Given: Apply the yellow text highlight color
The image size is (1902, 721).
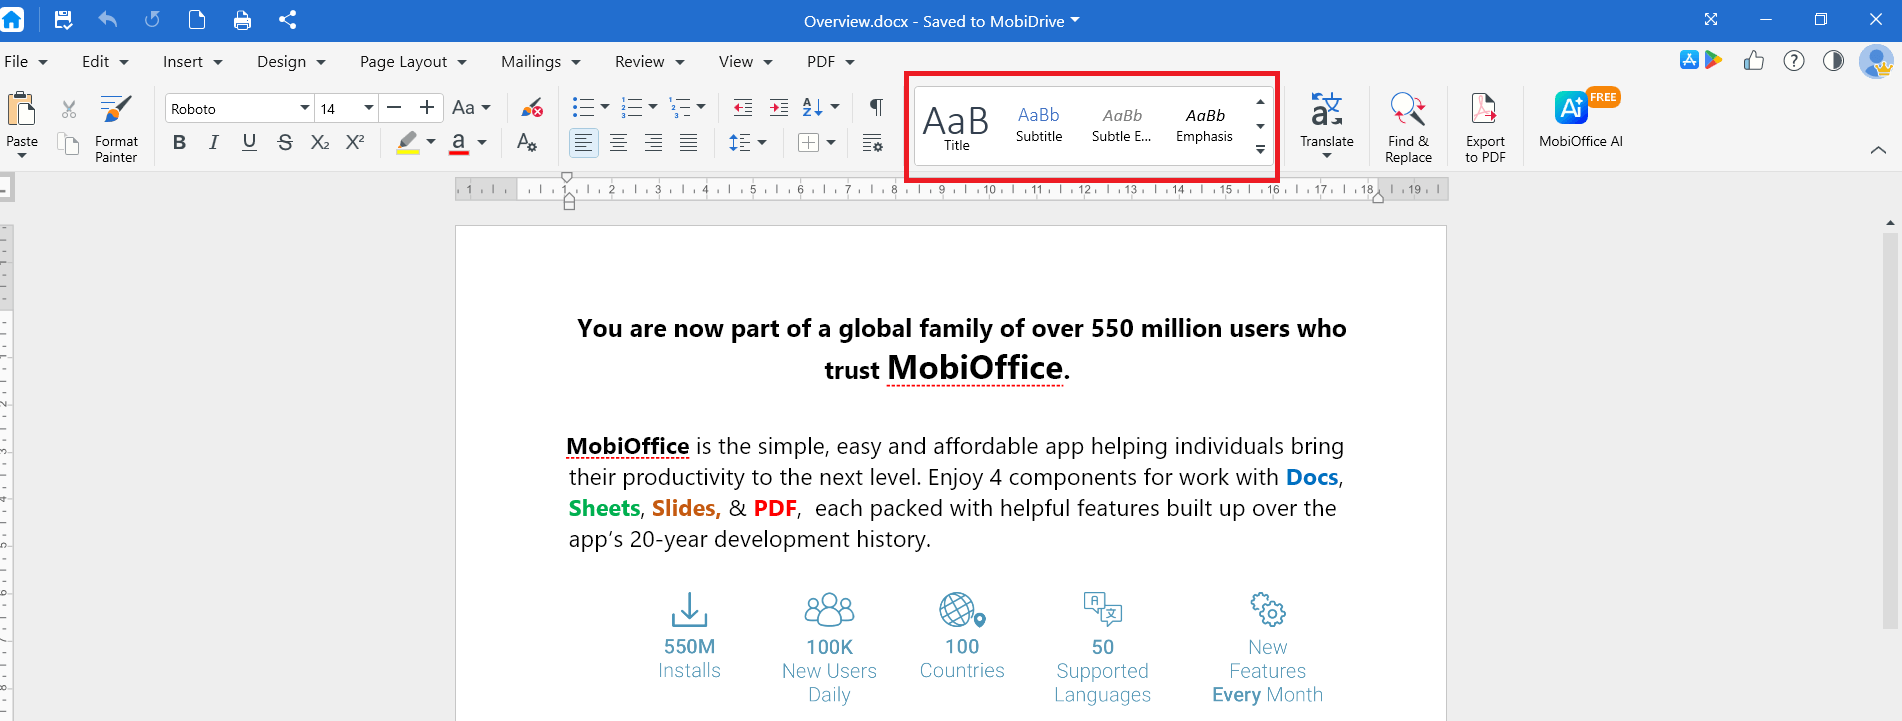Looking at the screenshot, I should click(x=408, y=143).
